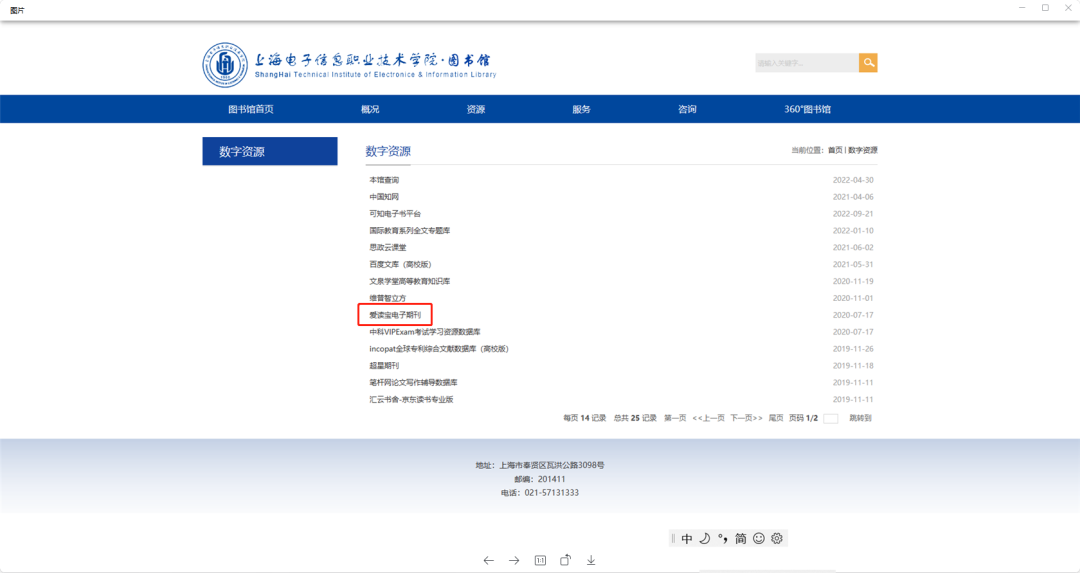The height and width of the screenshot is (573, 1080).
Task: Click the 总共 25 记录 text
Action: click(x=635, y=418)
